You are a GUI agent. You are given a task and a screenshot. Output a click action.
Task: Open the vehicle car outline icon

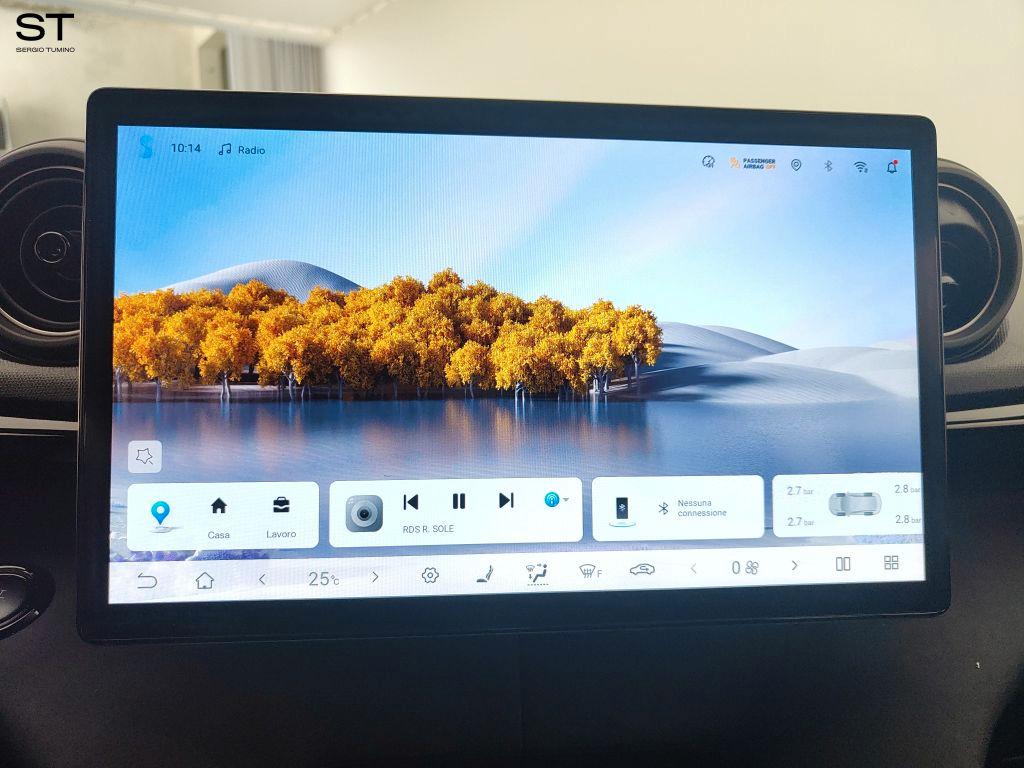pos(642,570)
